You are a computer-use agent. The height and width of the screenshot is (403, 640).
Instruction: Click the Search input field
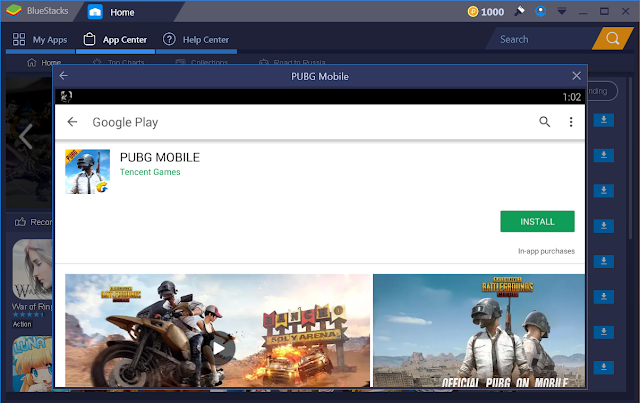tap(541, 39)
